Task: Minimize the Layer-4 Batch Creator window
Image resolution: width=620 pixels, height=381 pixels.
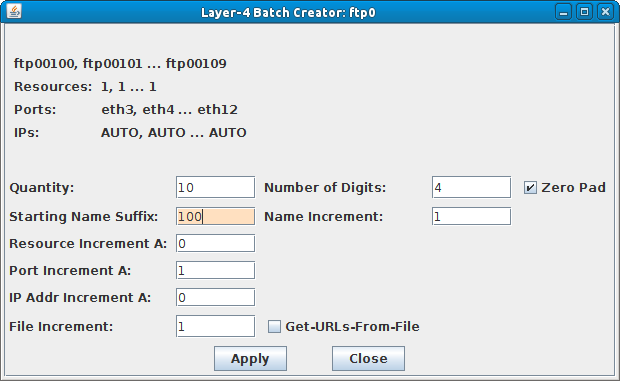Action: 563,12
